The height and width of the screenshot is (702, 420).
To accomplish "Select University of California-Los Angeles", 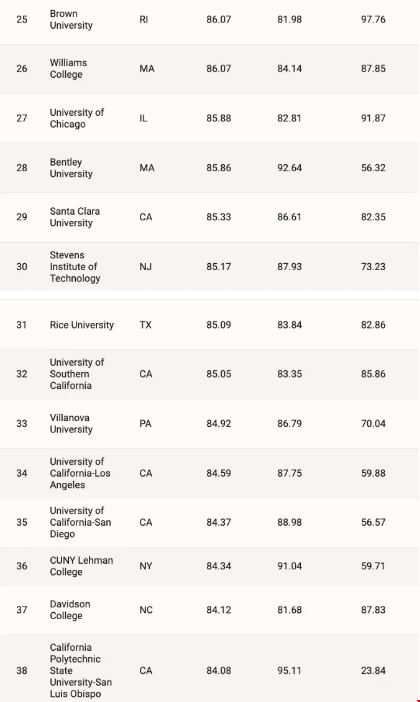I will click(x=80, y=473).
